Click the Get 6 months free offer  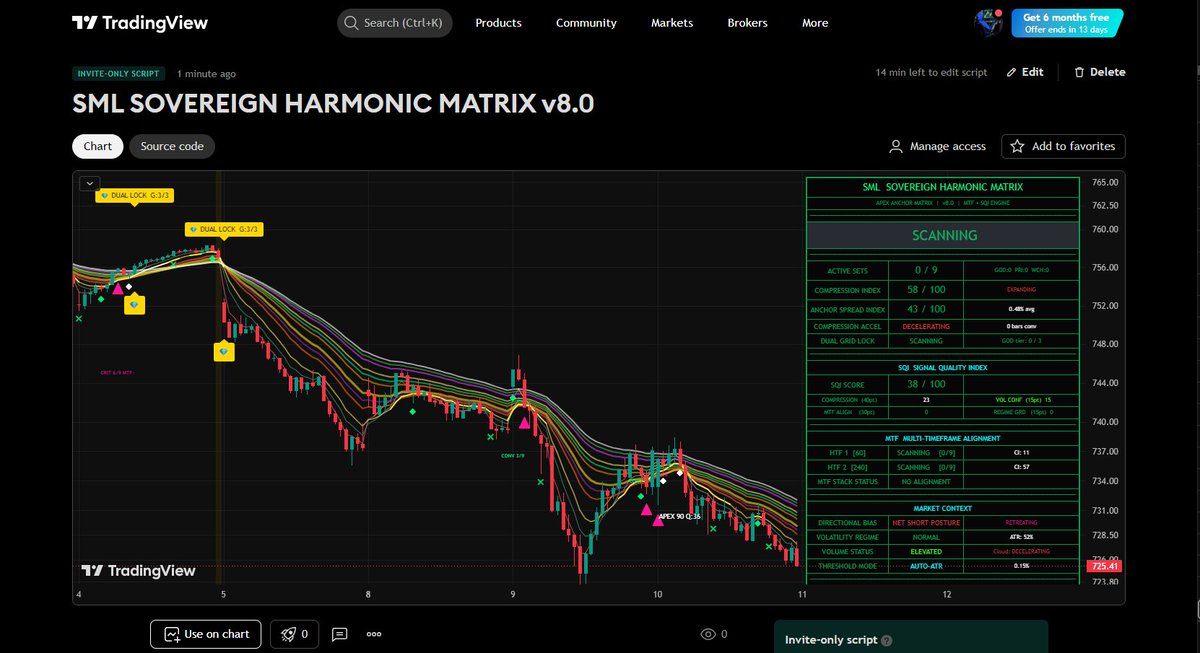coord(1065,22)
